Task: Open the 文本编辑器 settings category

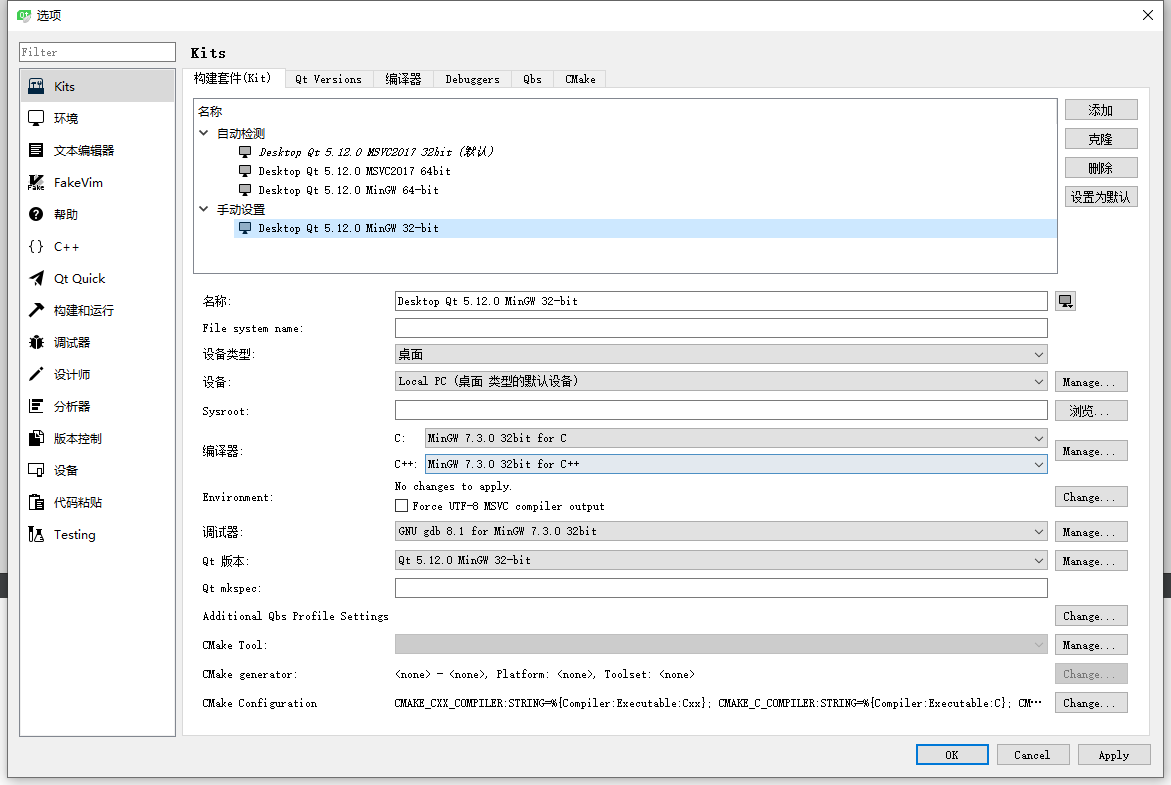Action: (x=97, y=150)
